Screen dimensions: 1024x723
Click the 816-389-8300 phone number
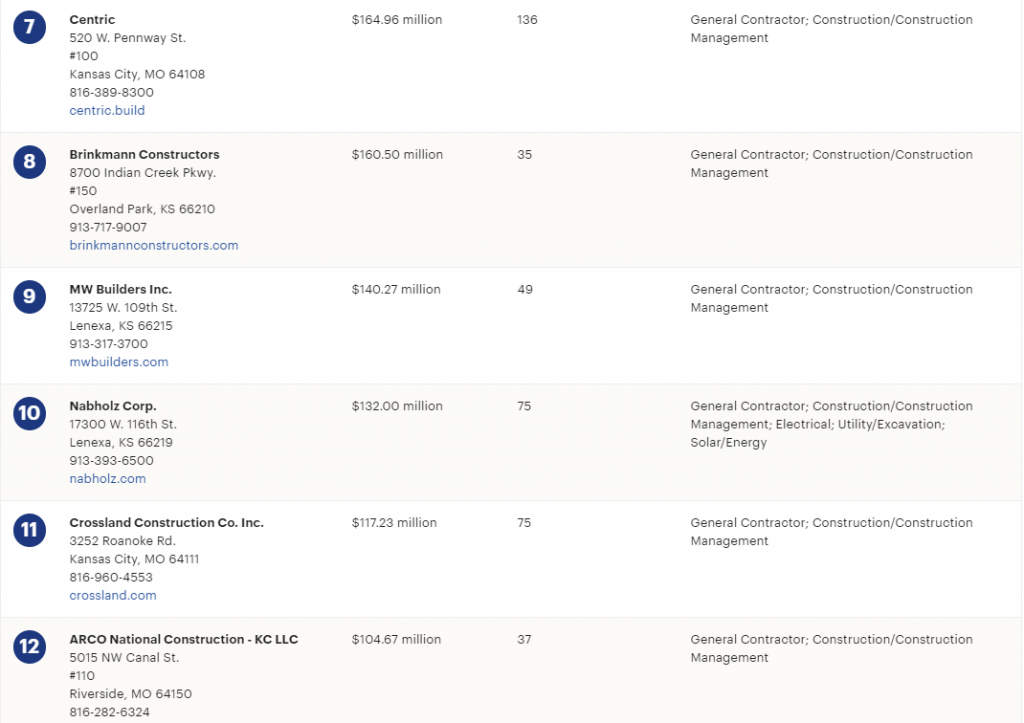click(x=112, y=93)
